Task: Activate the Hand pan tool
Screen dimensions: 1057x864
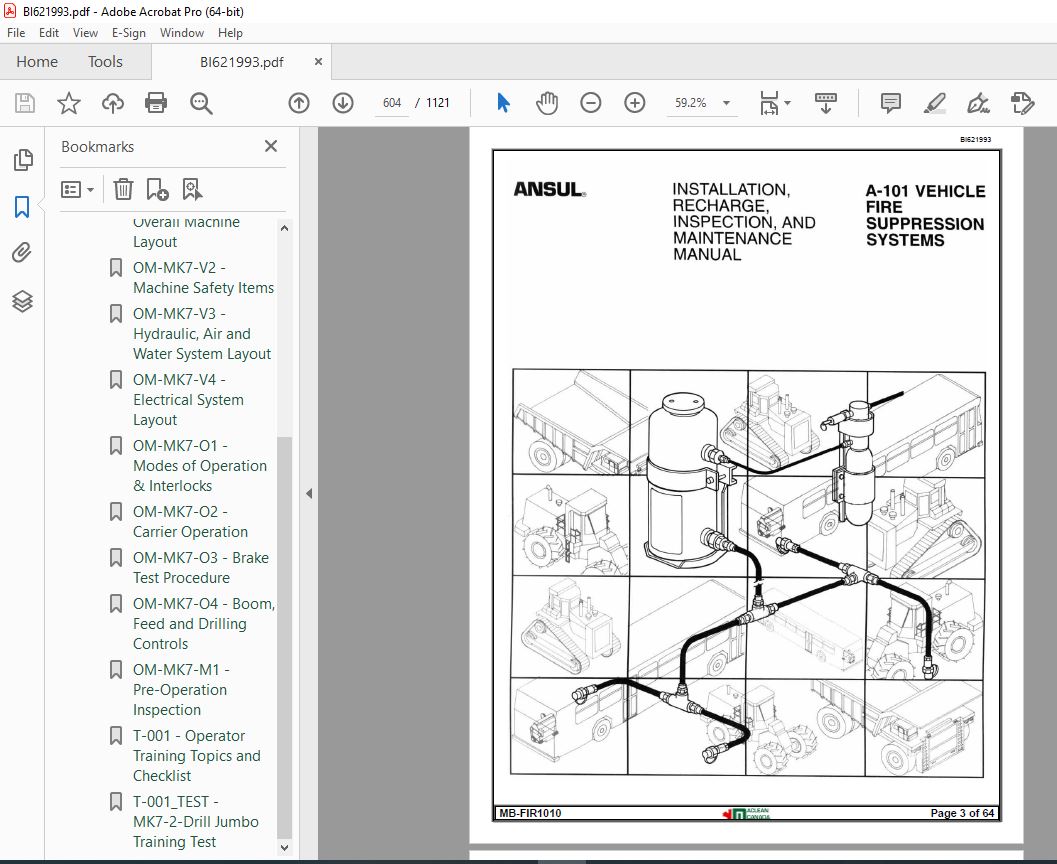Action: (x=547, y=103)
